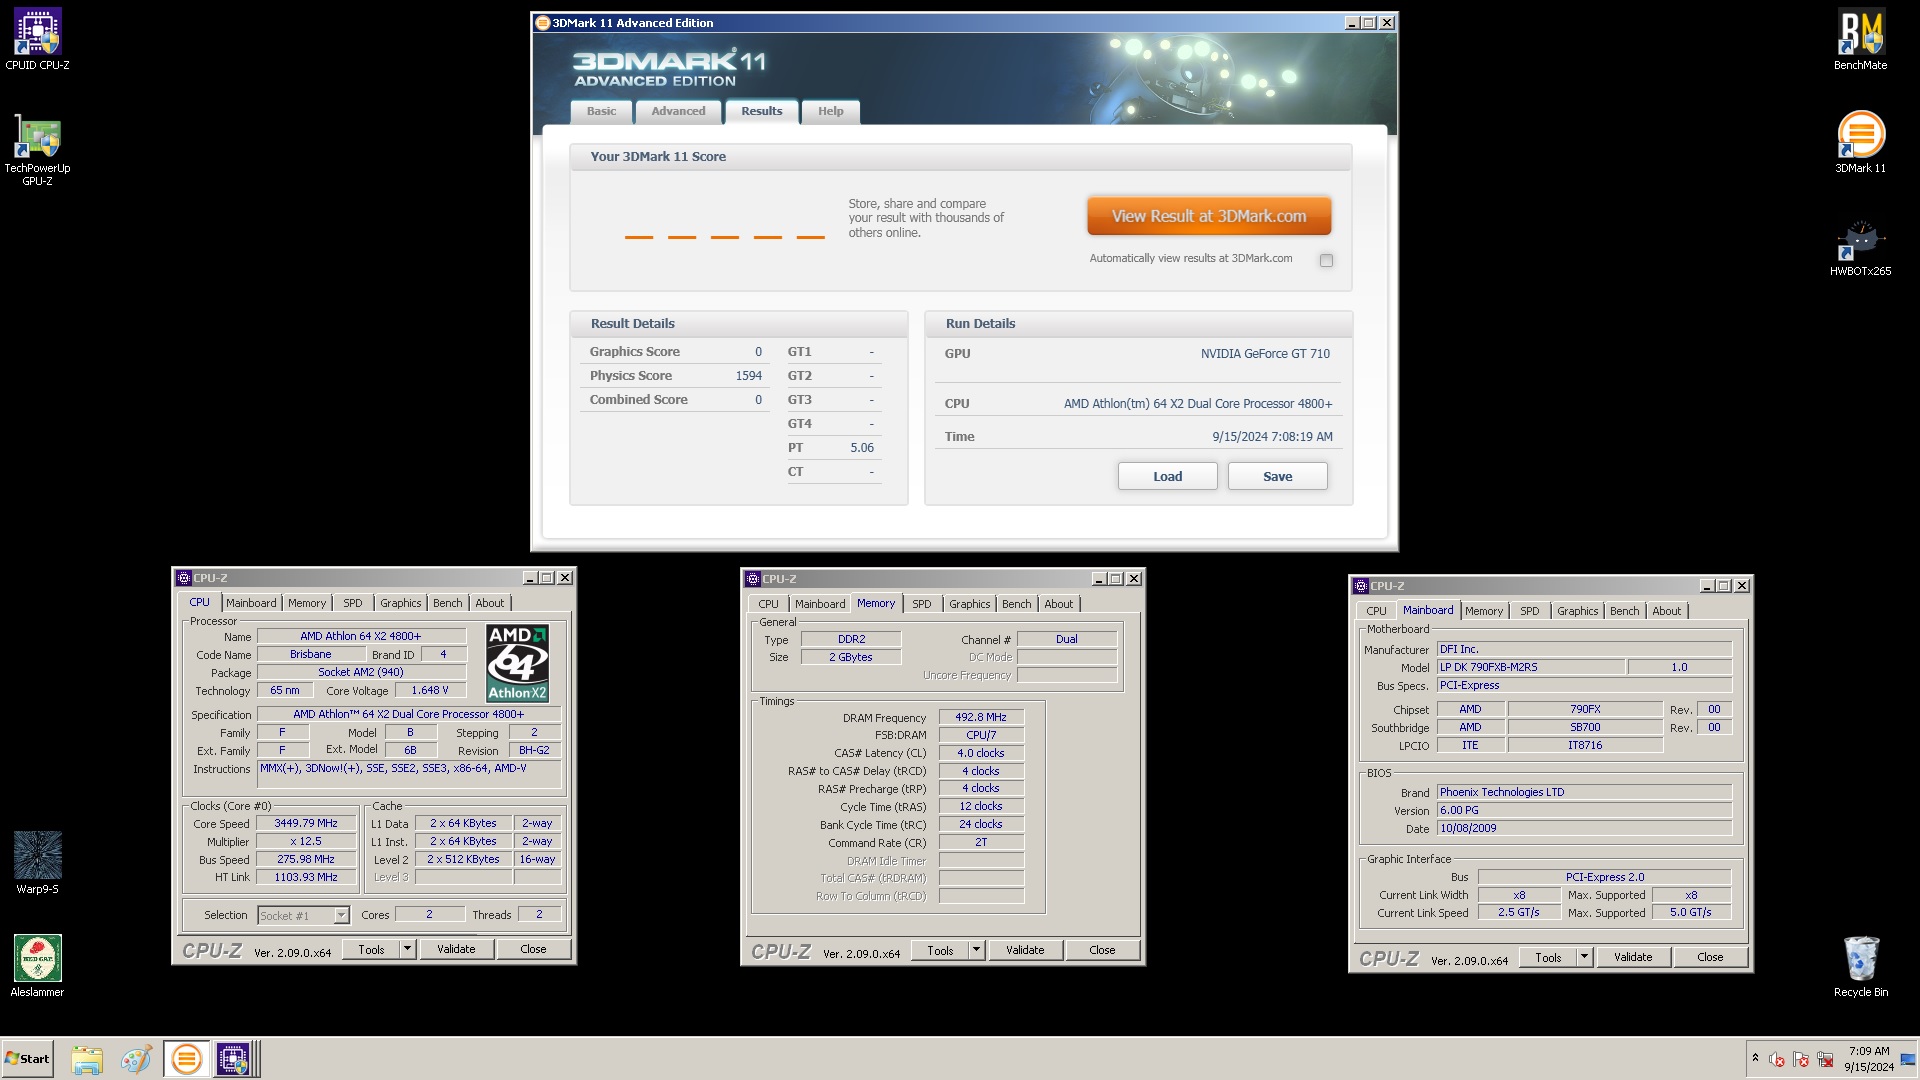Open 3DMark 11 desktop shortcut
This screenshot has width=1920, height=1080.
pos(1860,142)
